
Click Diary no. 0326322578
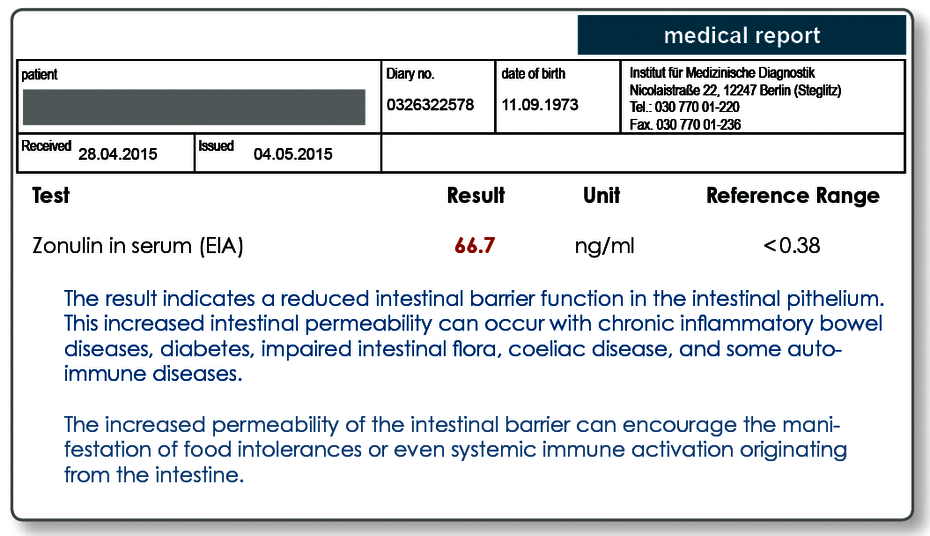pyautogui.click(x=430, y=105)
